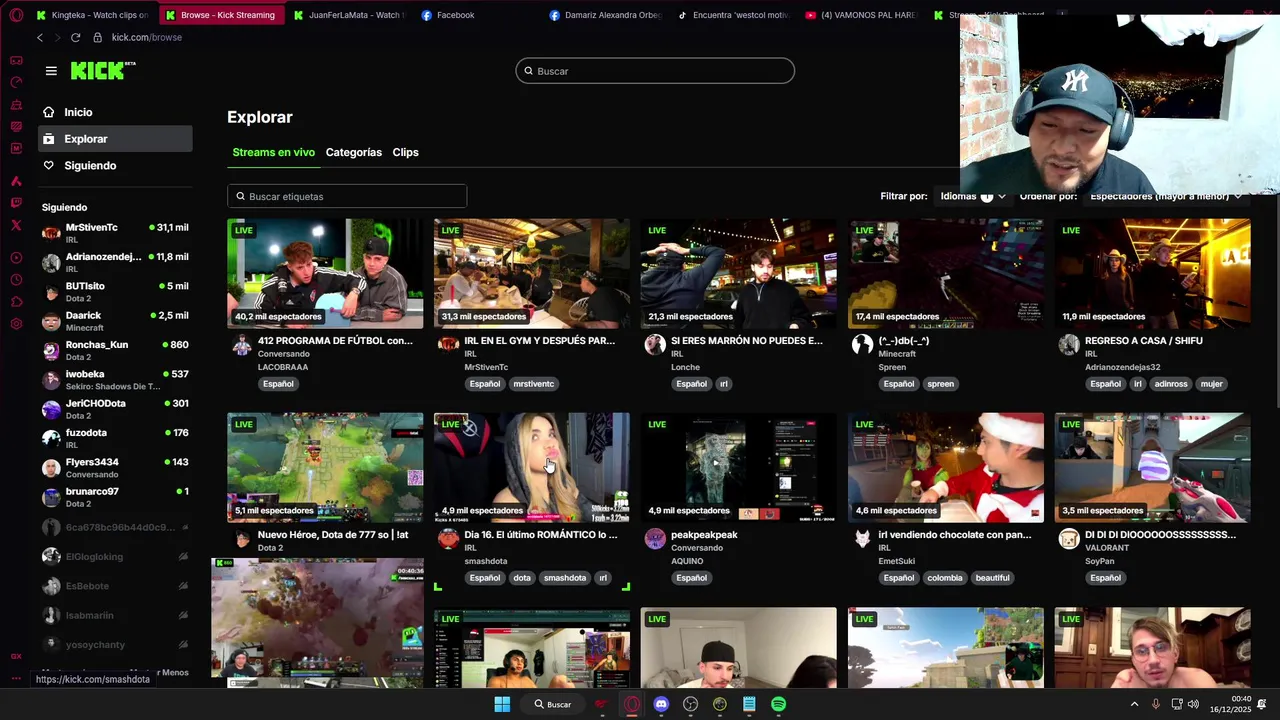Image resolution: width=1280 pixels, height=720 pixels.
Task: Open the GX Control speedometer icon
Action: 16,83
